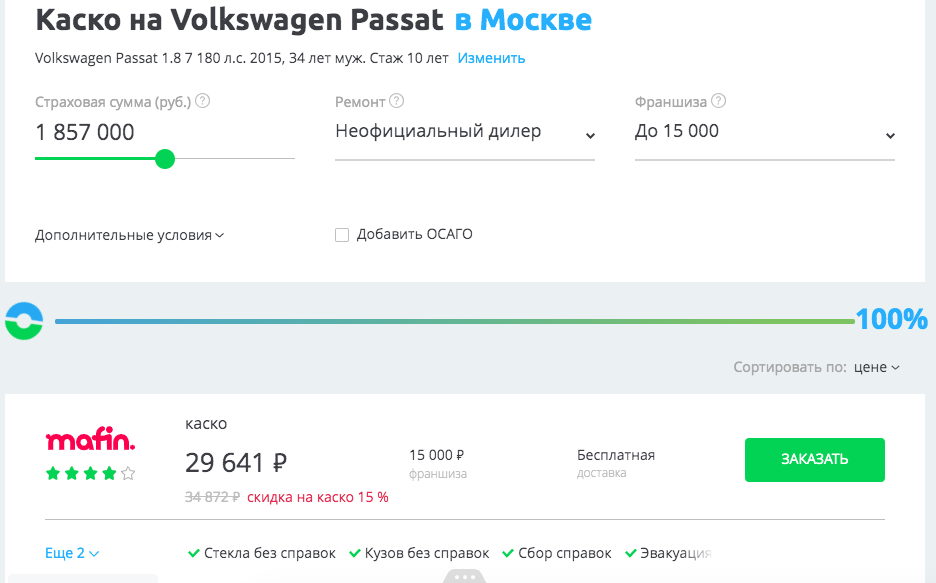Expand Дополнительные условия section
936x583 pixels.
126,234
